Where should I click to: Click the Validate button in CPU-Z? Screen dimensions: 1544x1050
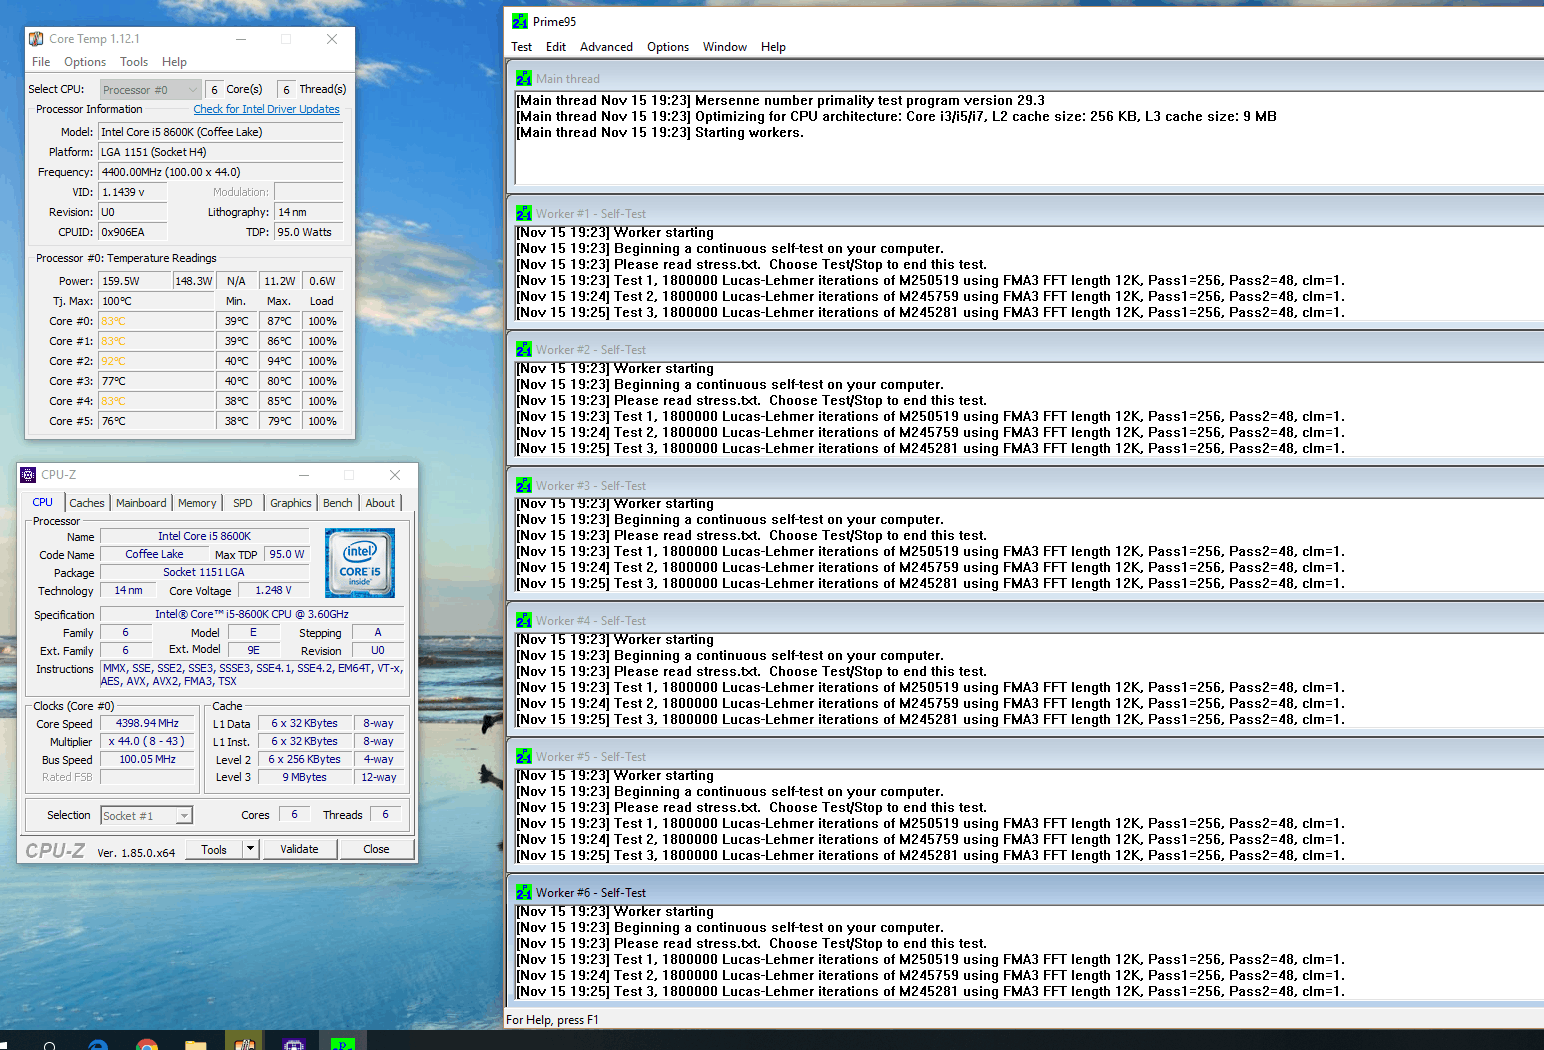pos(299,849)
